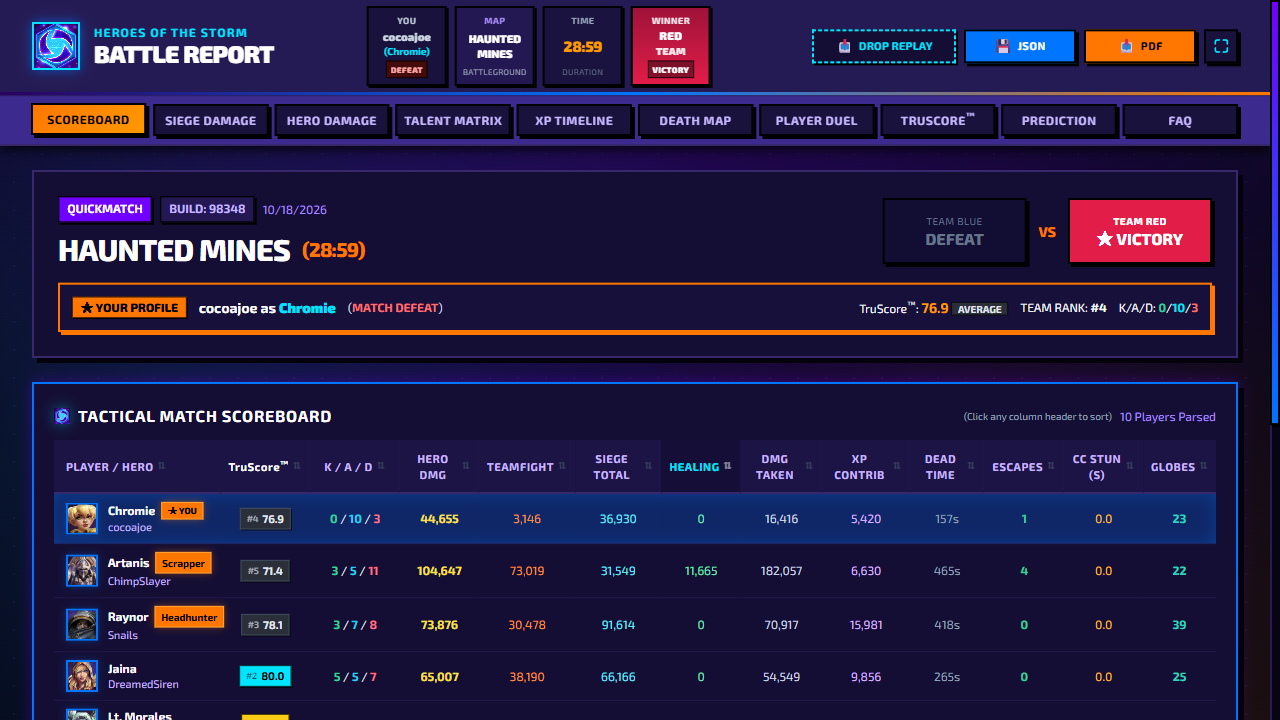Viewport: 1280px width, 720px height.
Task: Click the scoreboard section emblem icon
Action: (x=62, y=416)
